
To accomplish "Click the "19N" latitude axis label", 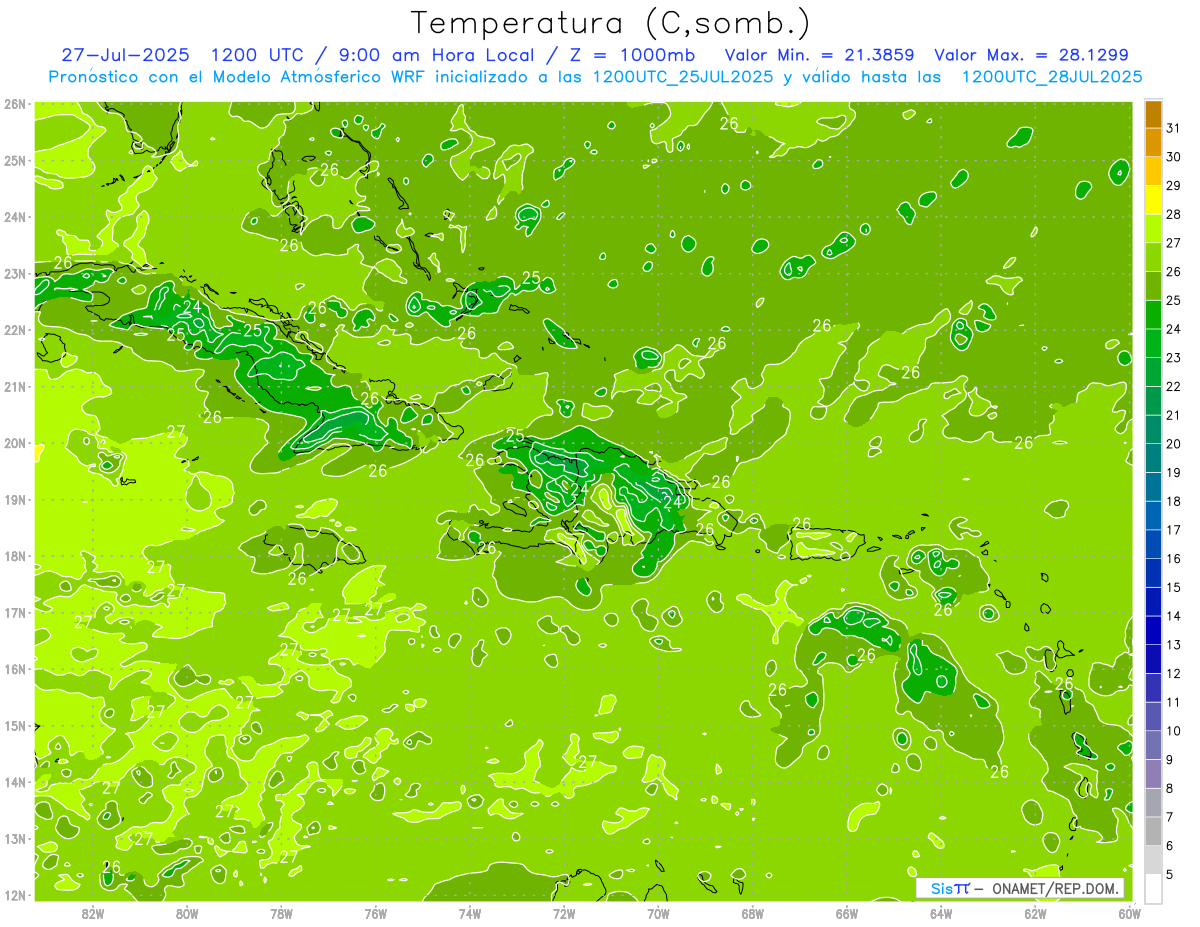I will (x=15, y=499).
